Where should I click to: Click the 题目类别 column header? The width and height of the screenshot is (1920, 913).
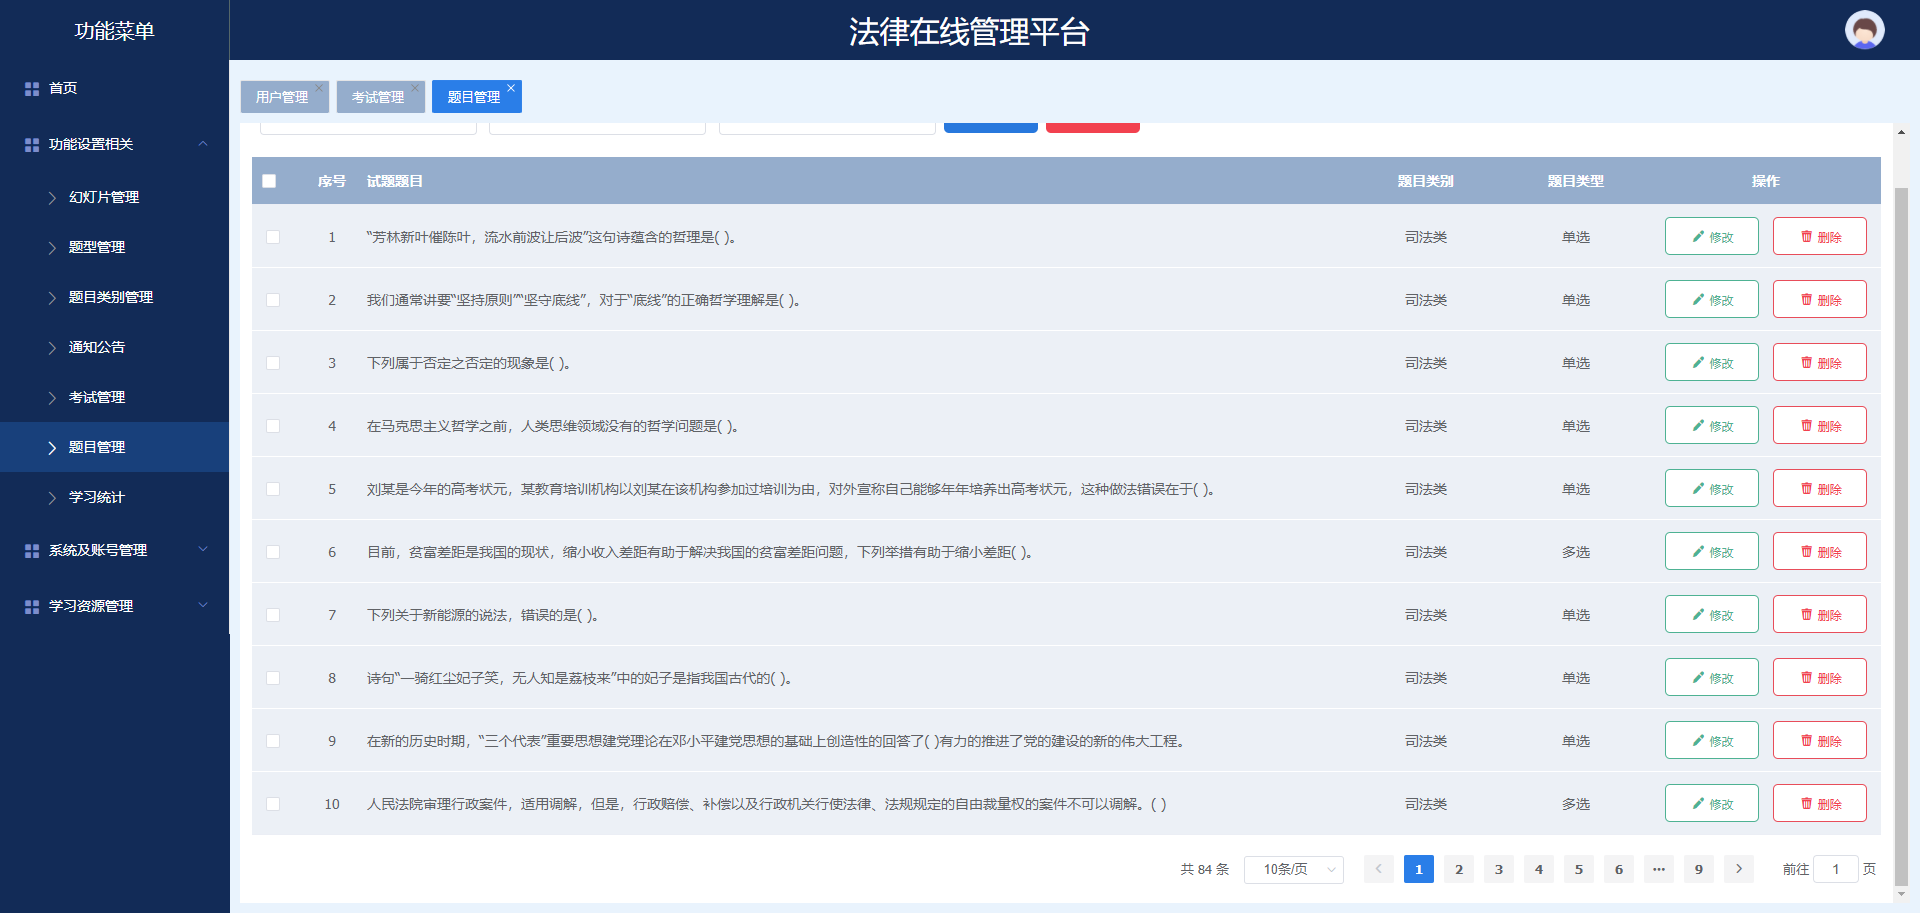[x=1425, y=182]
